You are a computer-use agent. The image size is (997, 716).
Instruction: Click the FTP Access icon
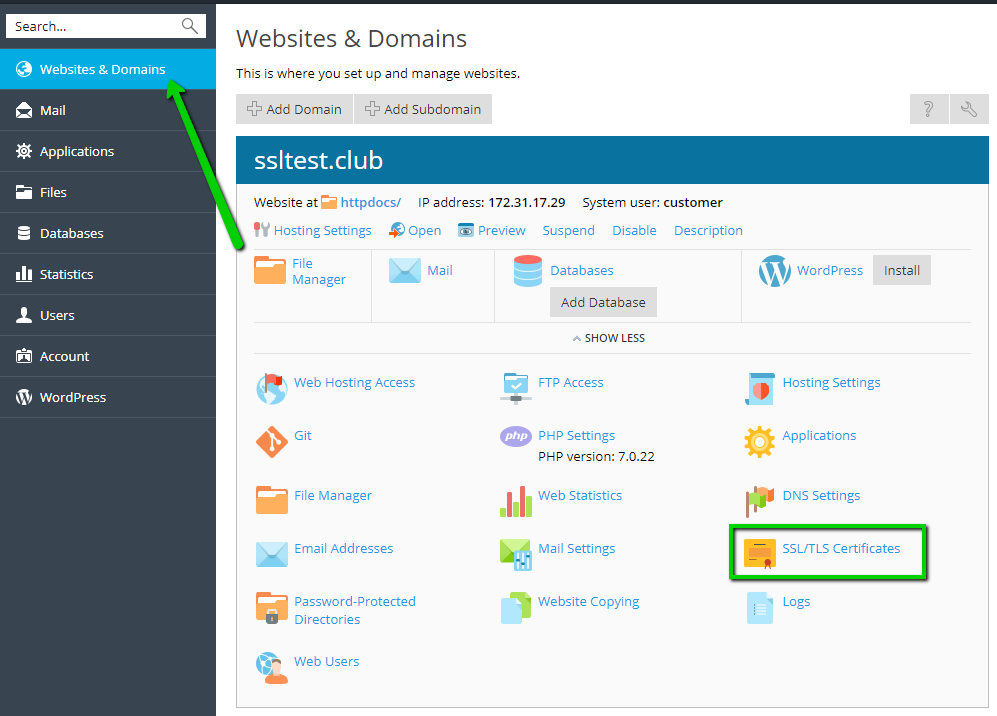515,386
